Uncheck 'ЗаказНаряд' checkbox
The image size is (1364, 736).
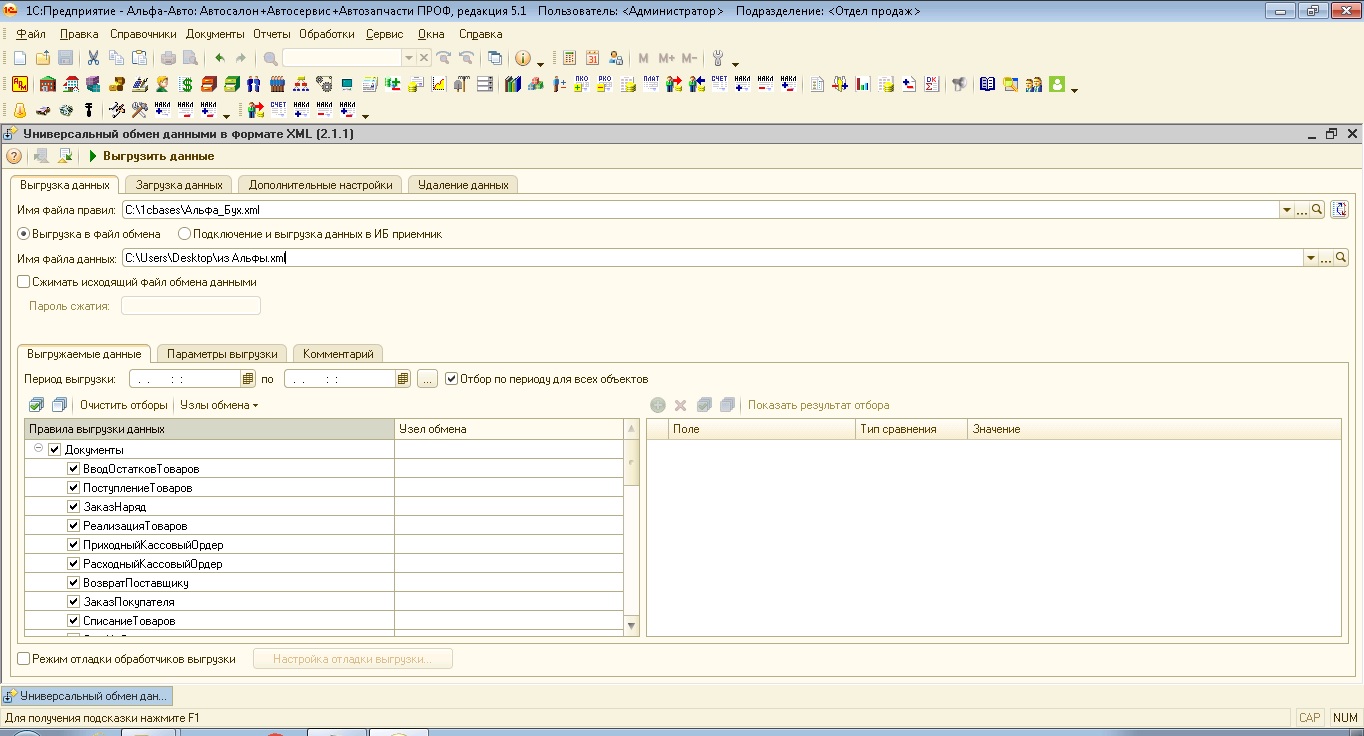tap(73, 507)
